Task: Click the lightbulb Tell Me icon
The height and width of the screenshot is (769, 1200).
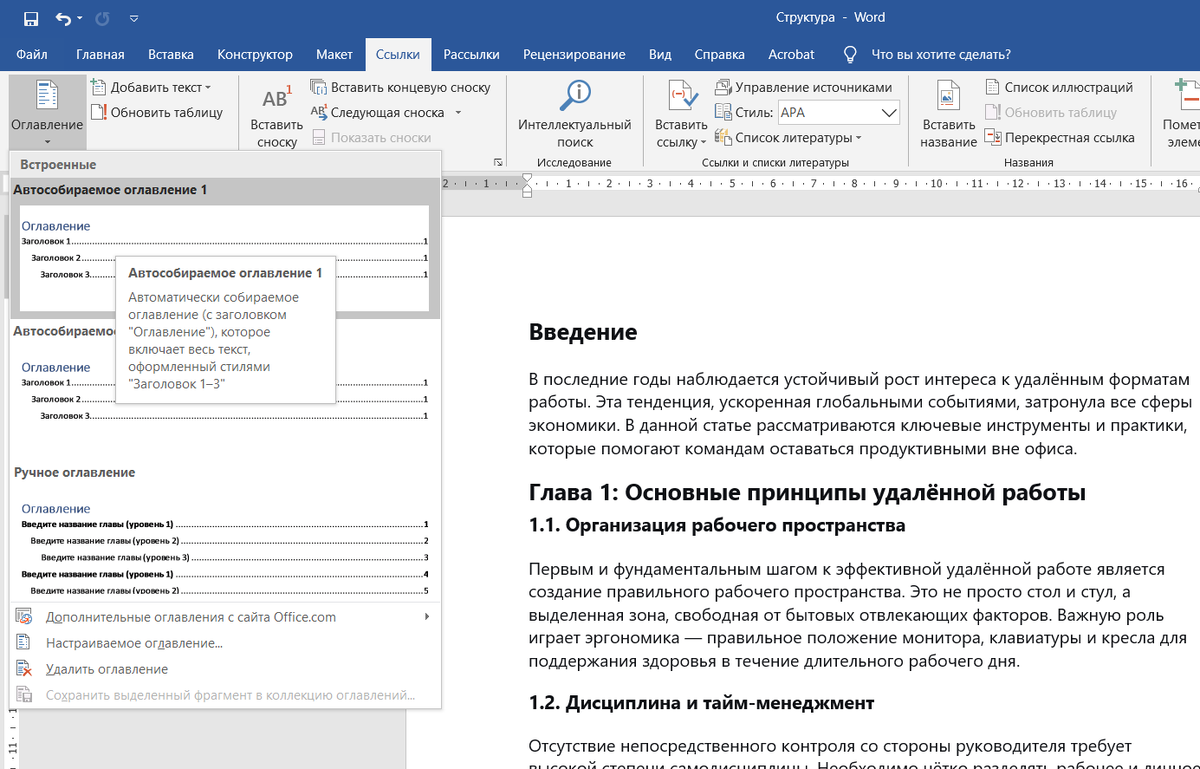Action: tap(850, 54)
